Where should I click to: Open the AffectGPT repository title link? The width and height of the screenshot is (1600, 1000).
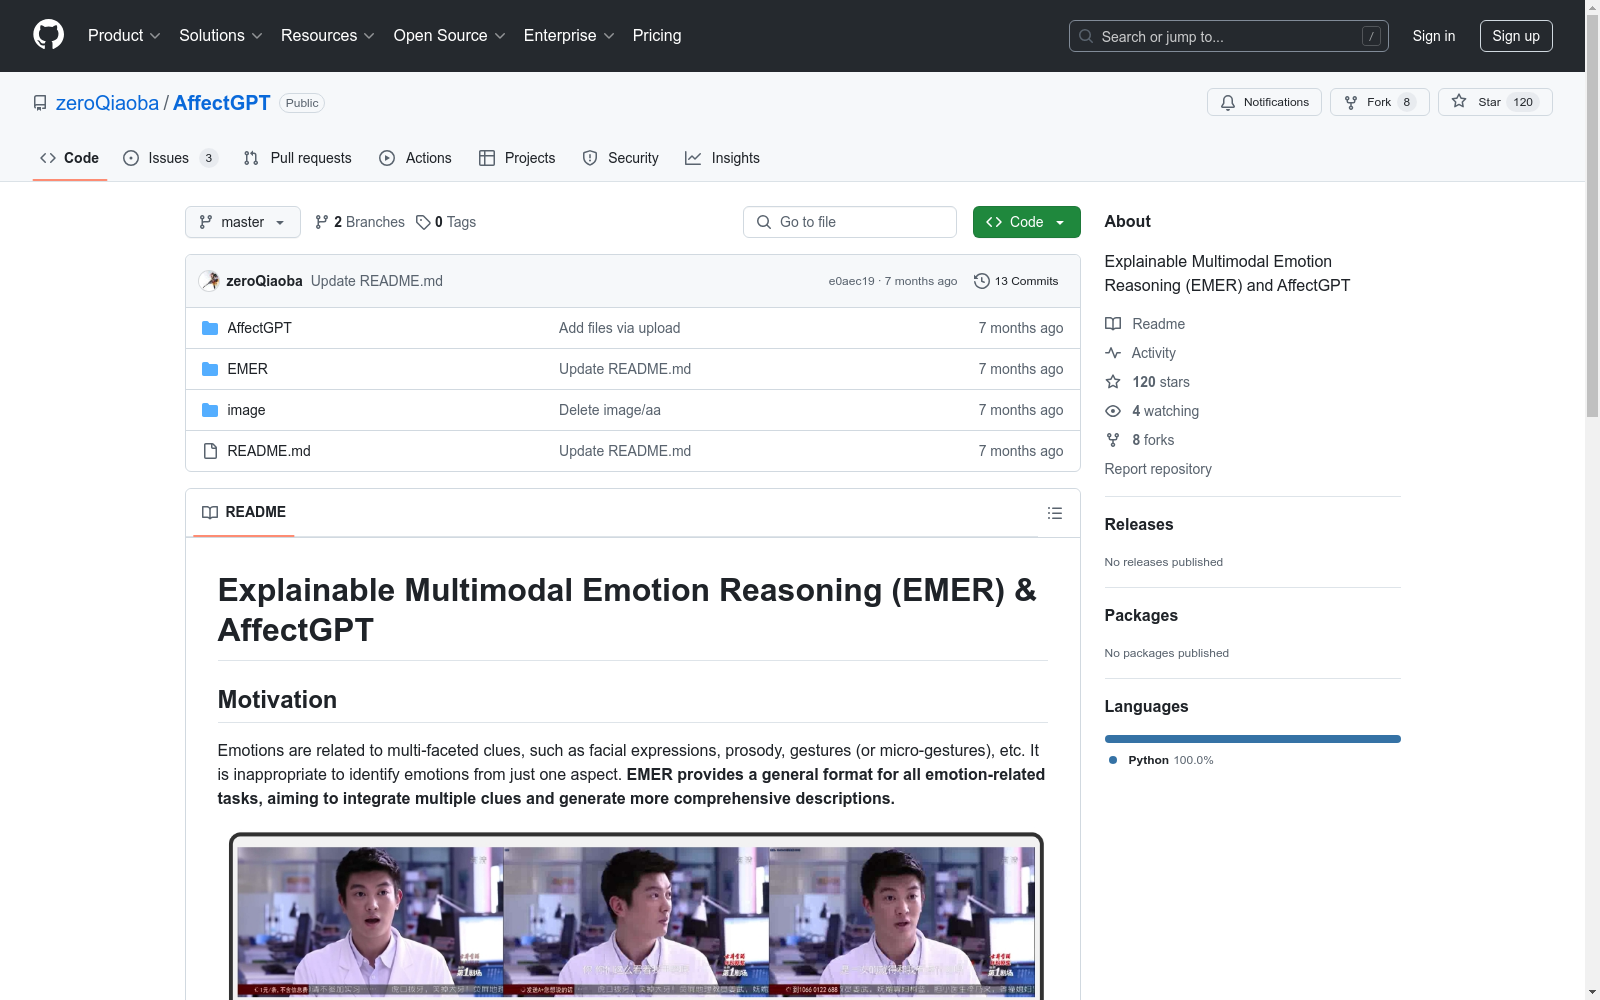pos(222,103)
